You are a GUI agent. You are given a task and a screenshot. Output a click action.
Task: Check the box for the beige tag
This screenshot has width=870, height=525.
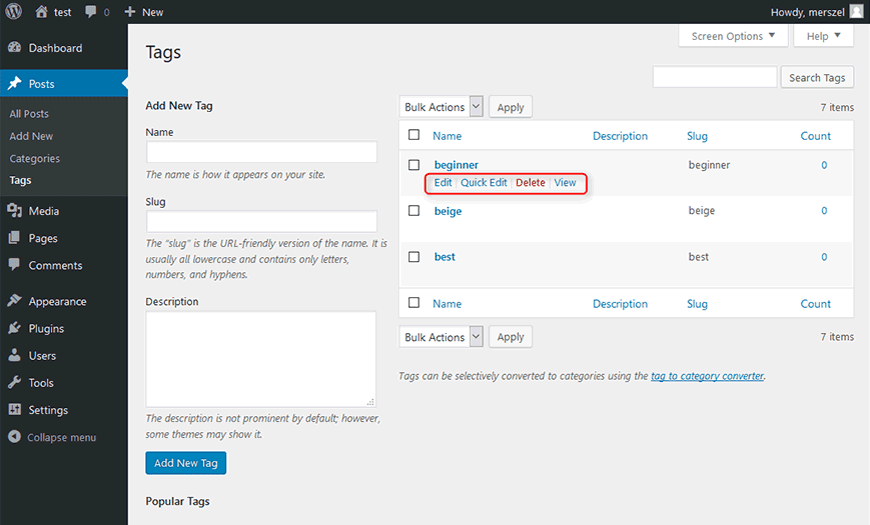tap(414, 210)
